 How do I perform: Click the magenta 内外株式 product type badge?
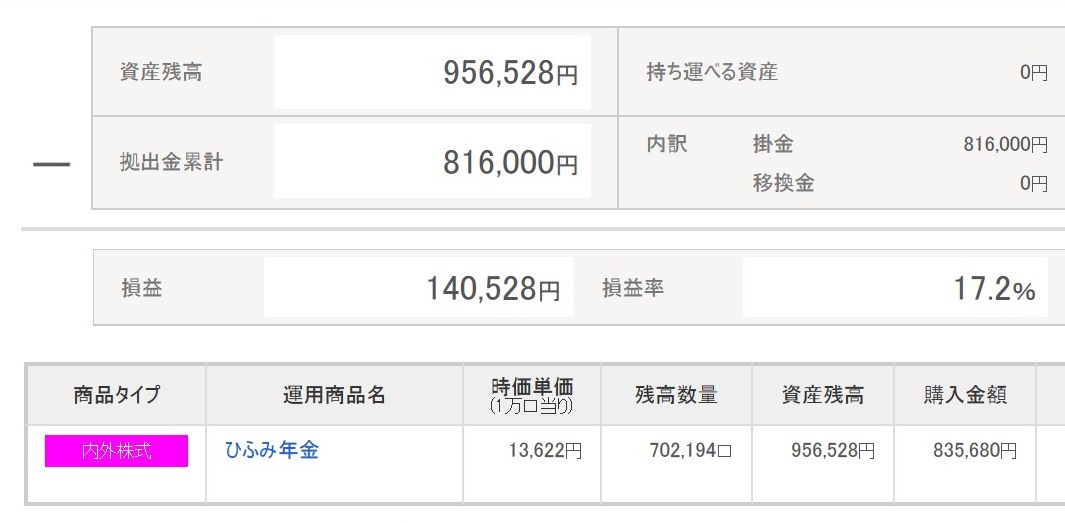click(x=116, y=451)
